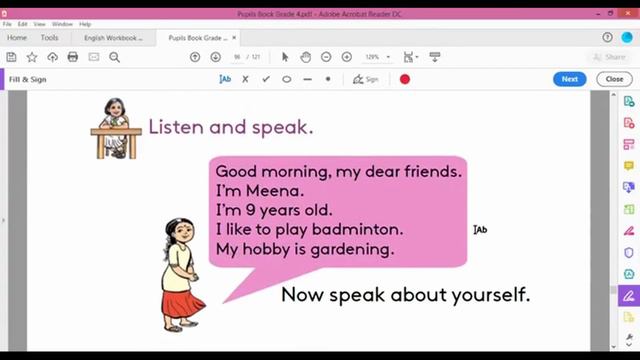Open More Tools wrench icon
The height and width of the screenshot is (360, 640).
click(x=629, y=338)
